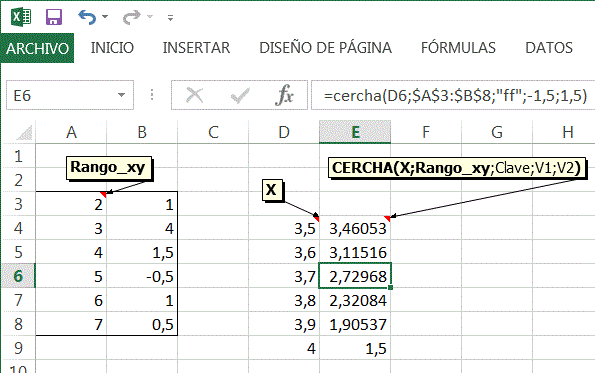Switch to the INICIO tab
The width and height of the screenshot is (595, 373).
click(x=112, y=48)
